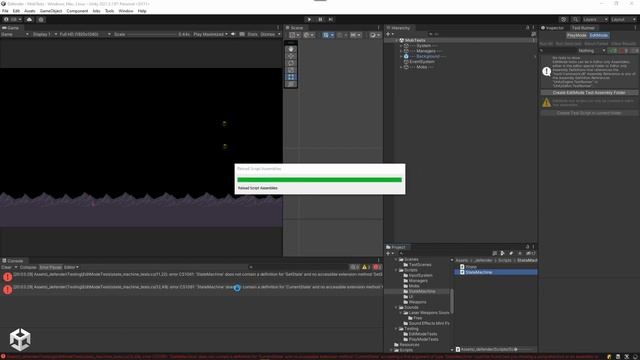This screenshot has height=360, width=640.
Task: Pause the game with the Pause button
Action: pos(320,19)
